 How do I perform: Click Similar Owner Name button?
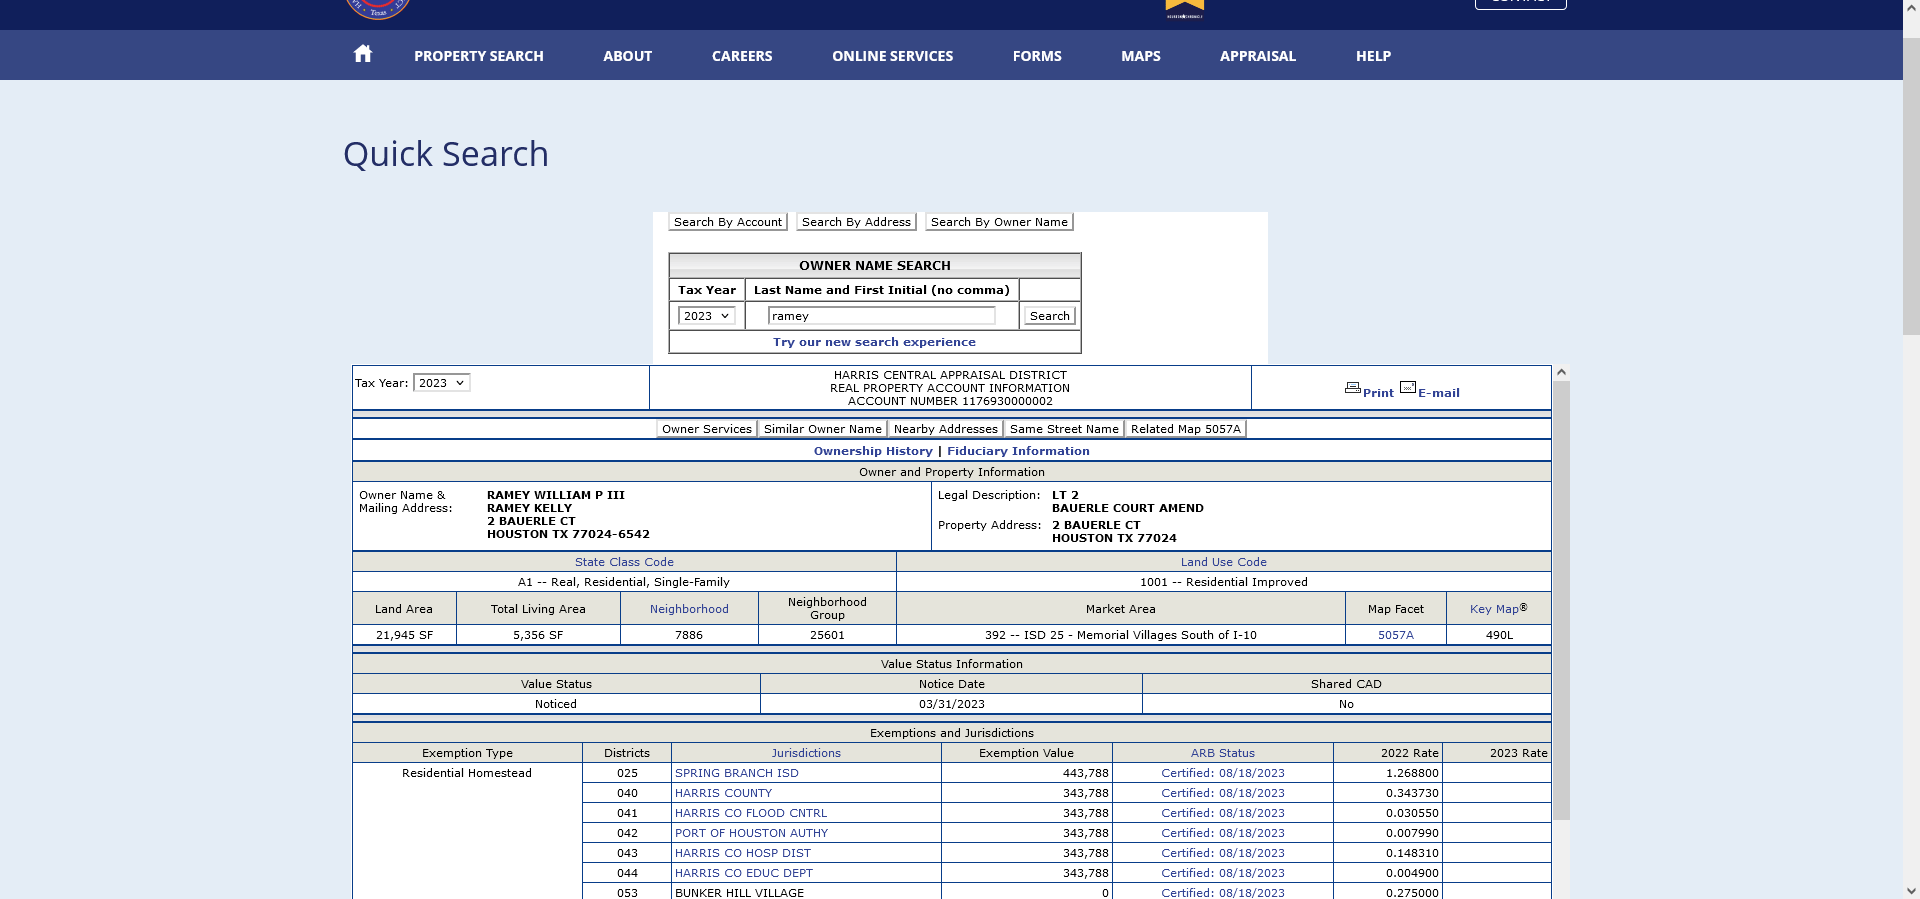[822, 429]
